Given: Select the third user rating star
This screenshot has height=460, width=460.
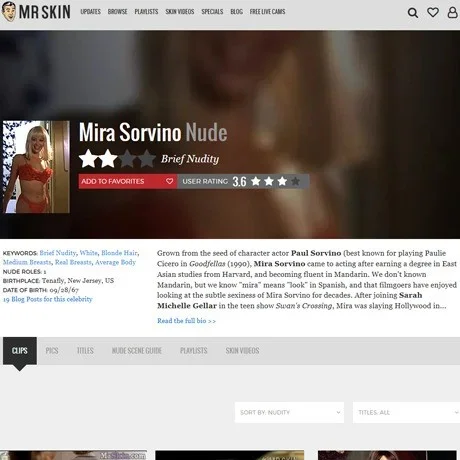Looking at the screenshot, I should tap(282, 181).
